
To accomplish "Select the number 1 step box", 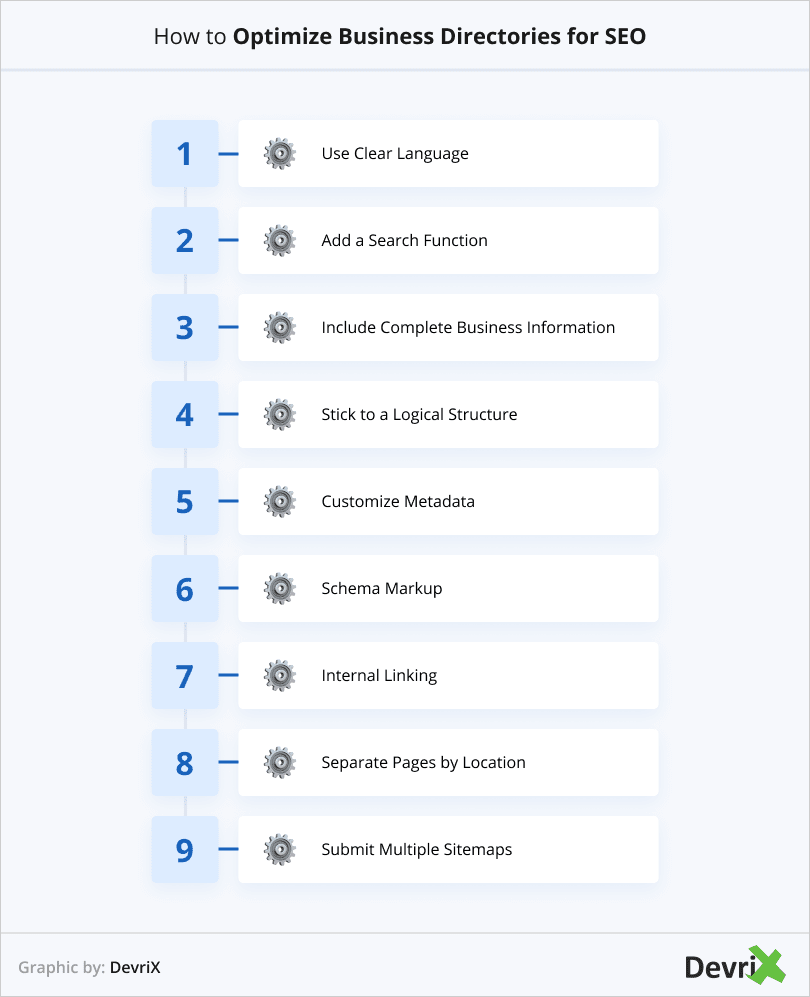I will (x=185, y=154).
